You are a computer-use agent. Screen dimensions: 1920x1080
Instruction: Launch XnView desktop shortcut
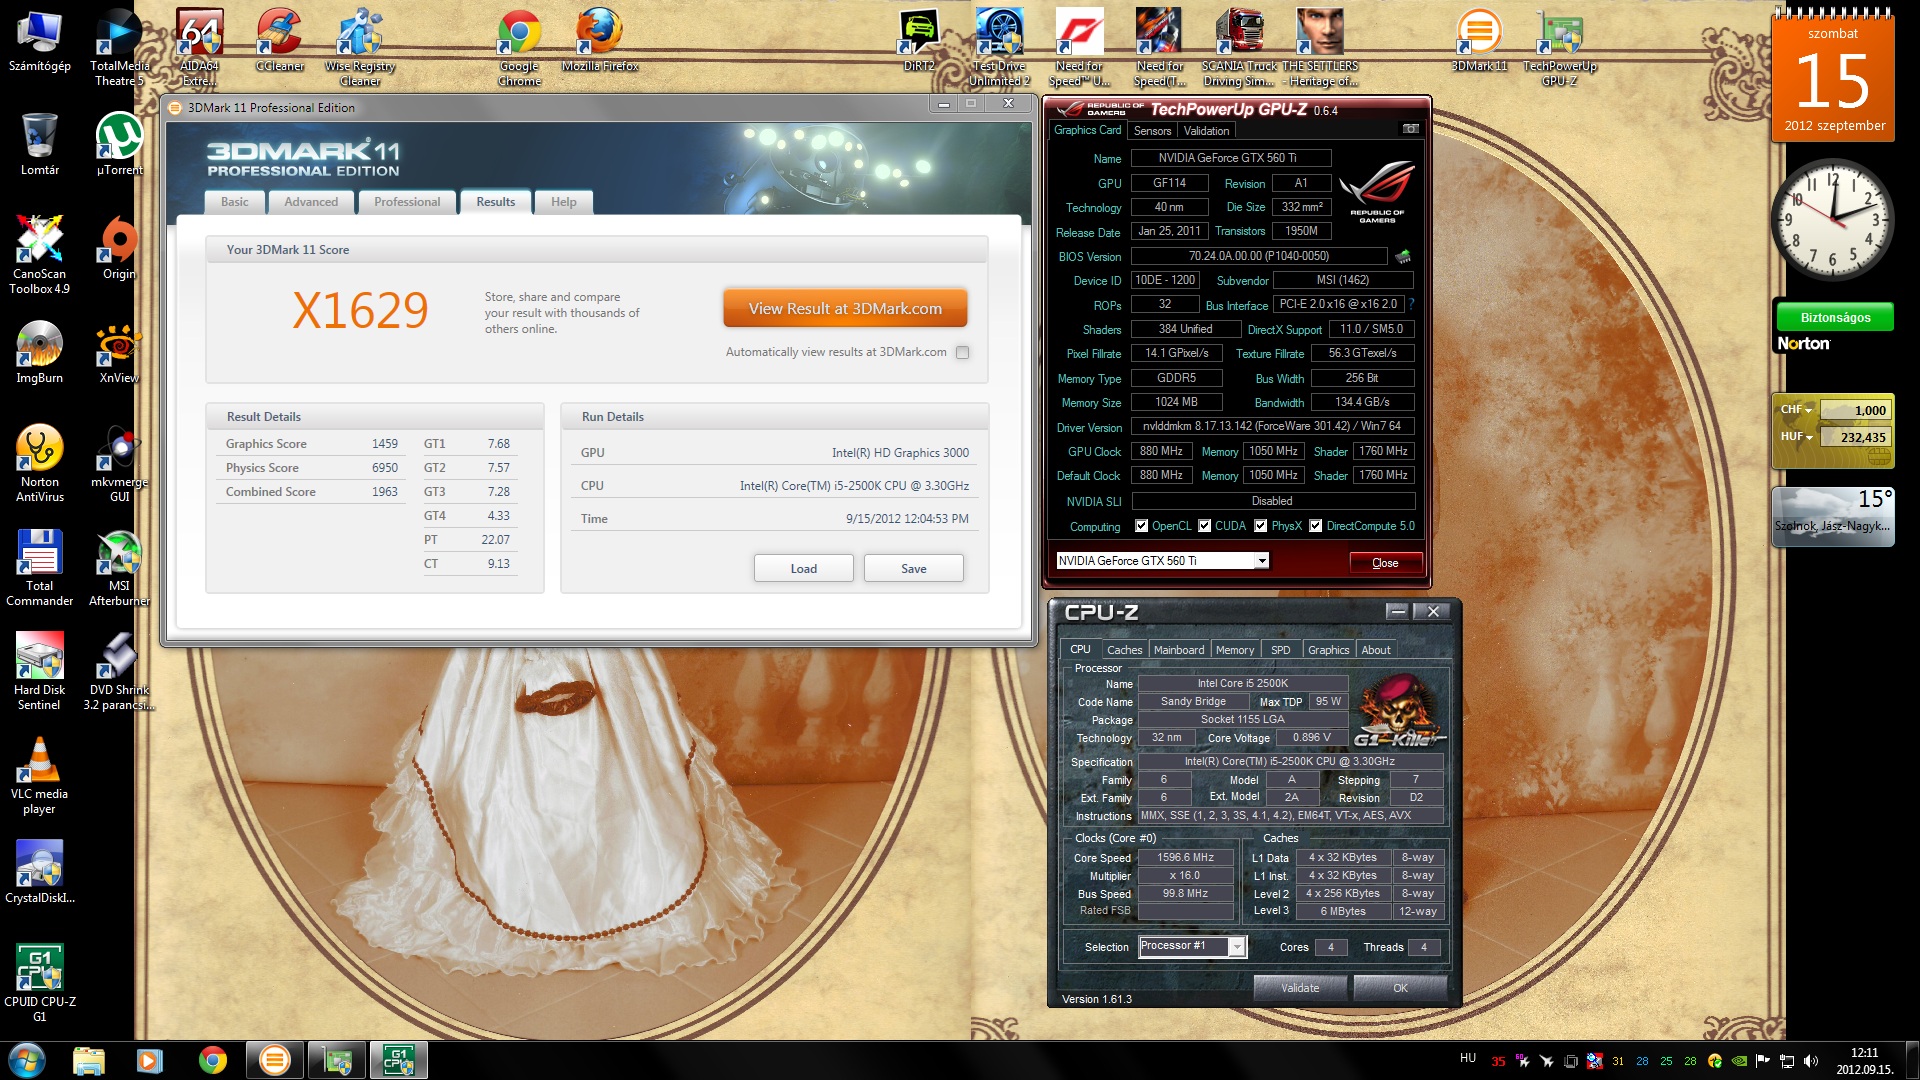tap(120, 352)
